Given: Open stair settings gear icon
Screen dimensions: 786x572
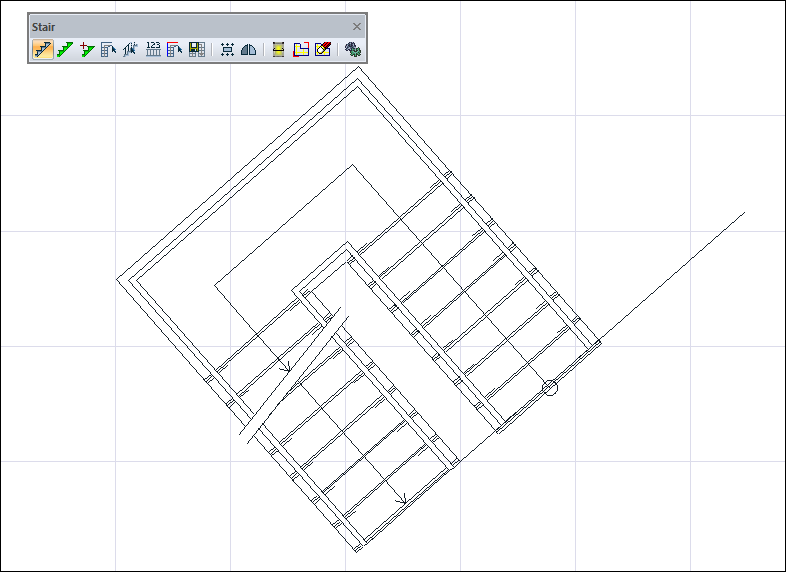Looking at the screenshot, I should pyautogui.click(x=353, y=50).
